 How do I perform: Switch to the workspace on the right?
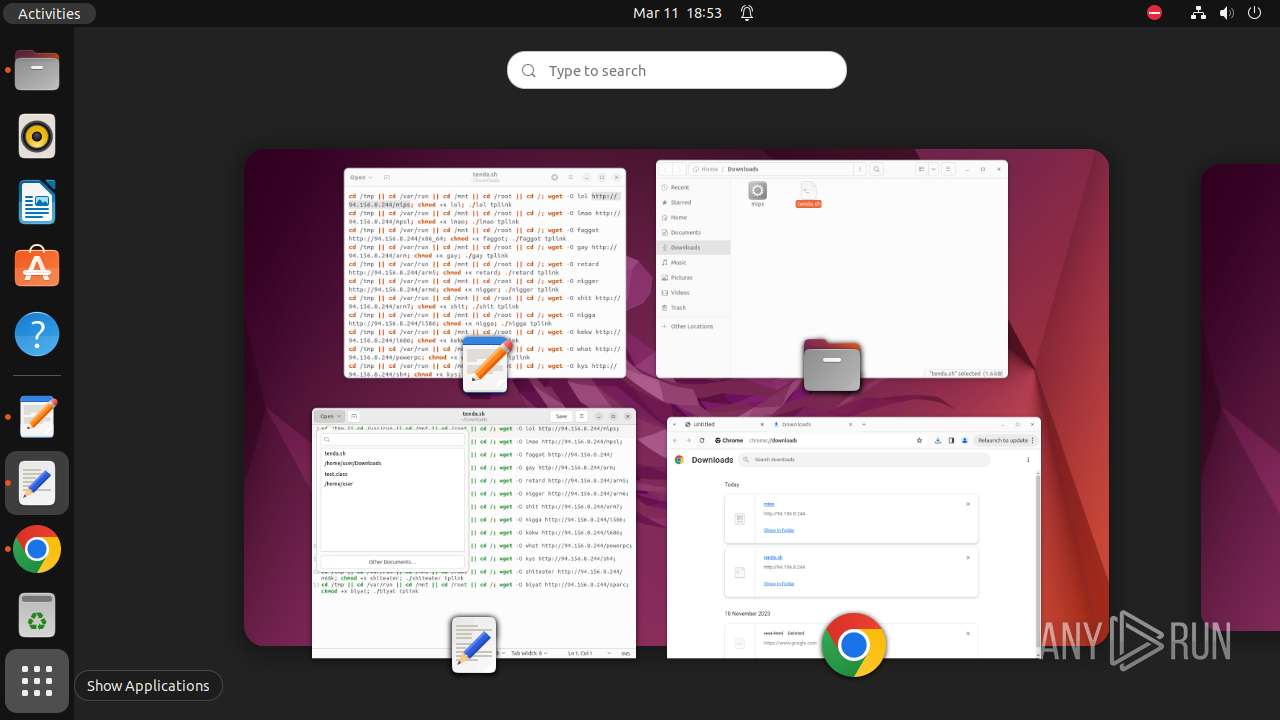[x=1240, y=398]
